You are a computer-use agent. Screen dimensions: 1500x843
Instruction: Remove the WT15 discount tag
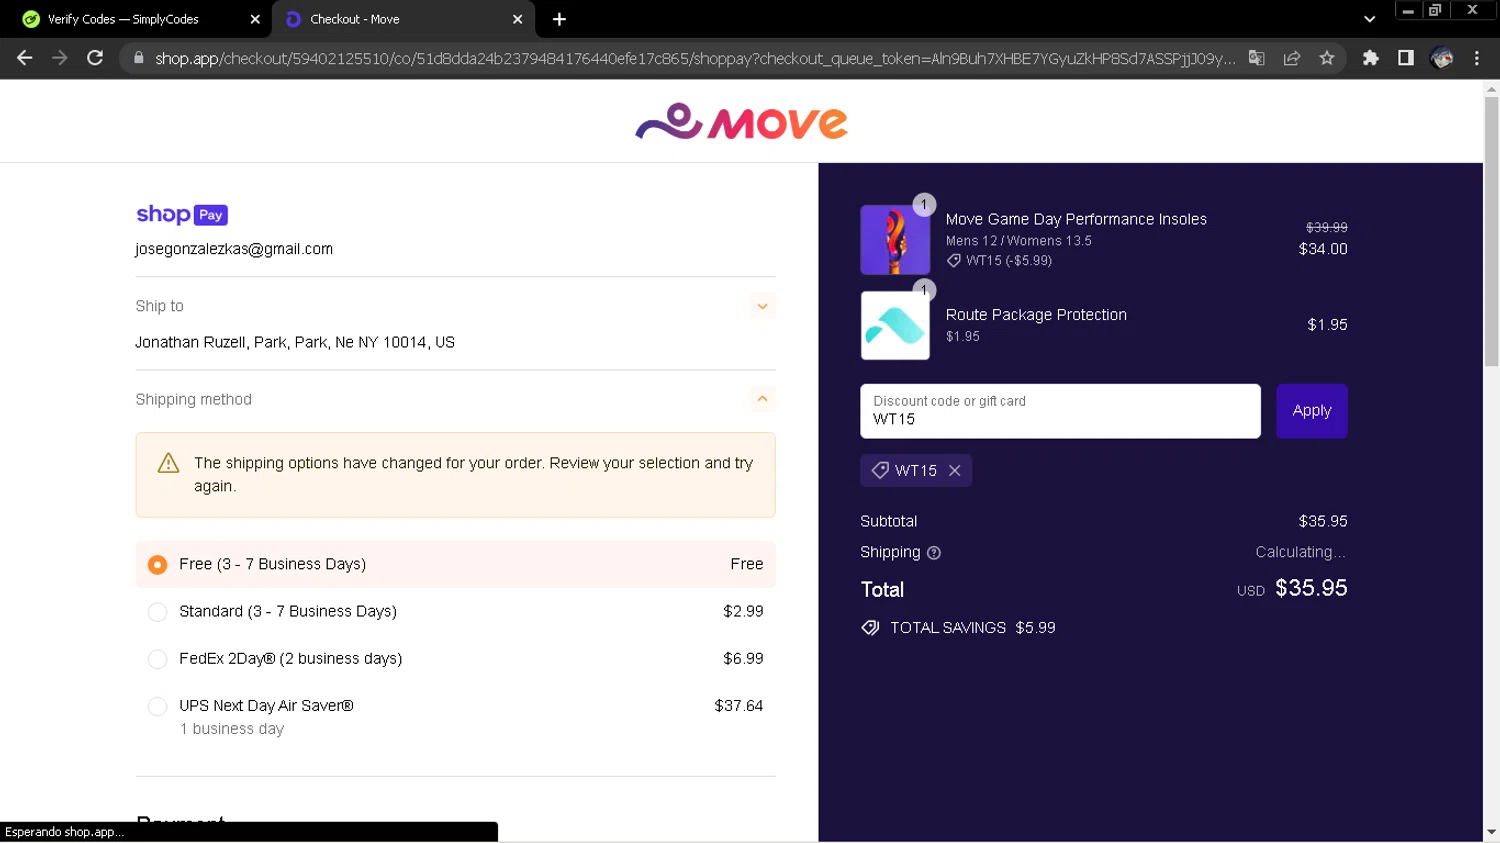pyautogui.click(x=955, y=470)
